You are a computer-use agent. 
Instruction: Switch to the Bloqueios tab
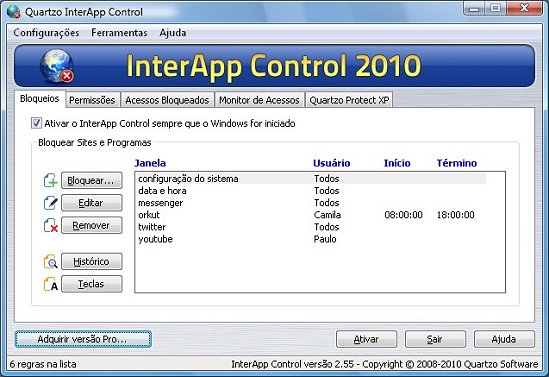click(x=40, y=99)
